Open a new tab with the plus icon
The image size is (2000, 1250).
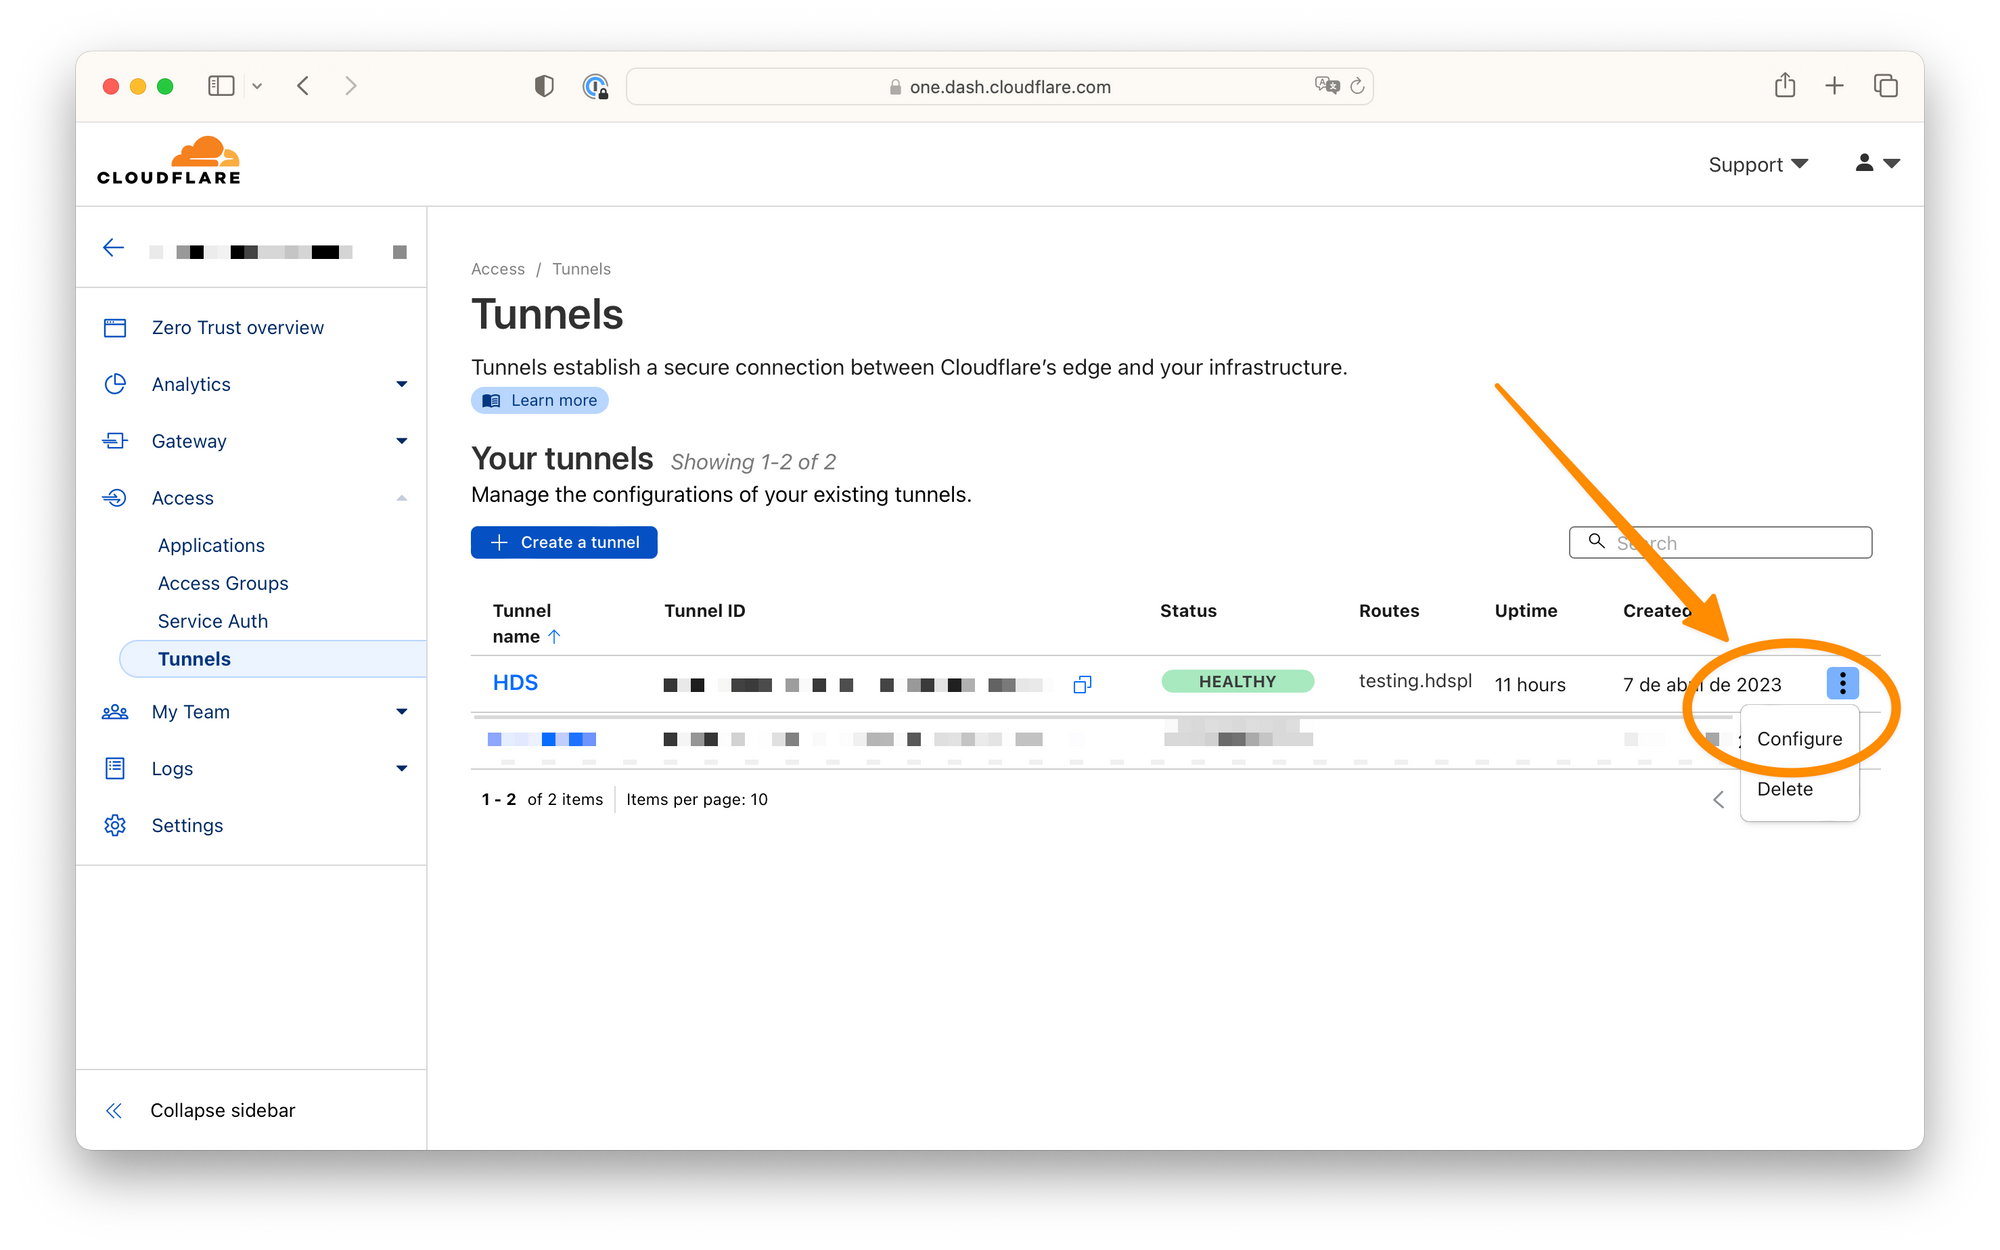pos(1834,86)
